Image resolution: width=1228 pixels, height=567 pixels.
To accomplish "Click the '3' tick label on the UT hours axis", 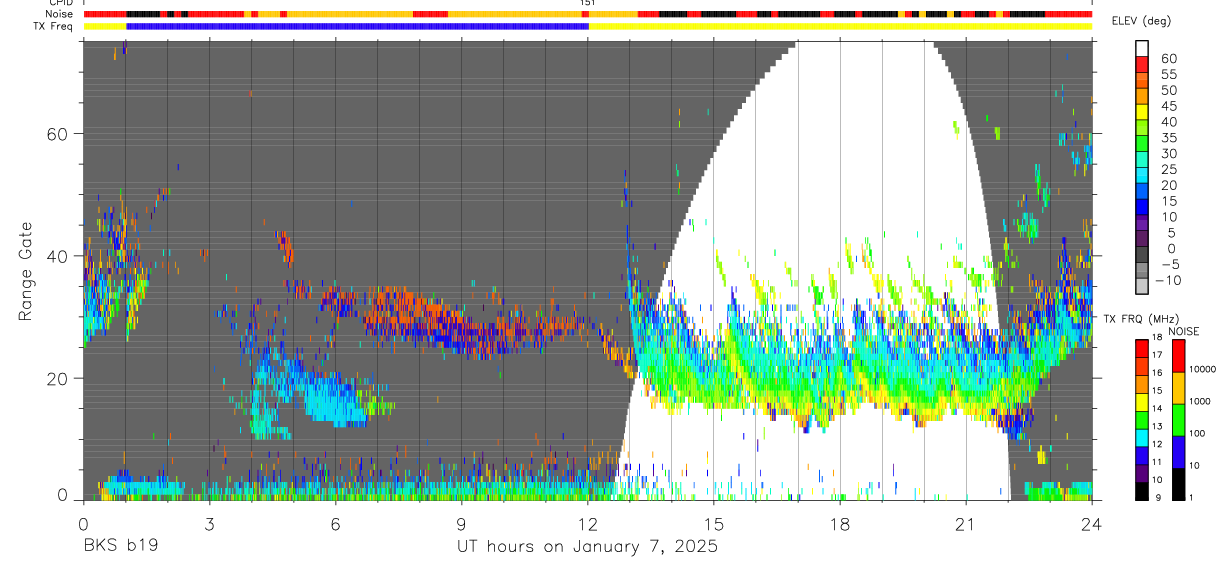I will 209,522.
